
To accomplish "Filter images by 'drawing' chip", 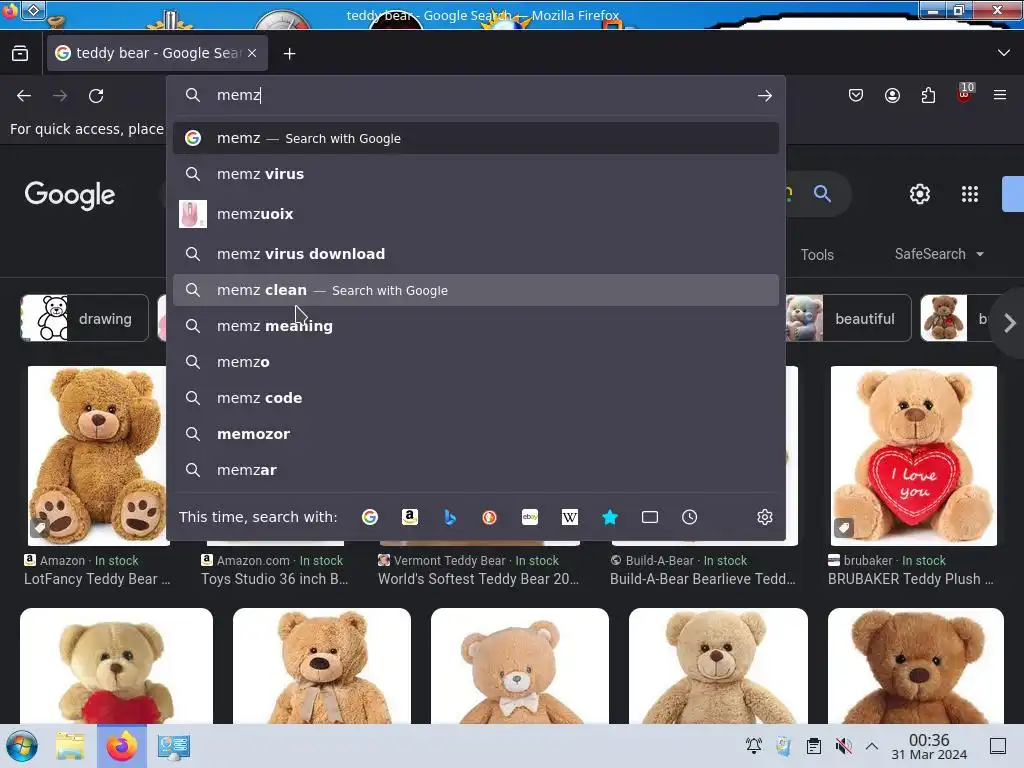I will coord(85,319).
